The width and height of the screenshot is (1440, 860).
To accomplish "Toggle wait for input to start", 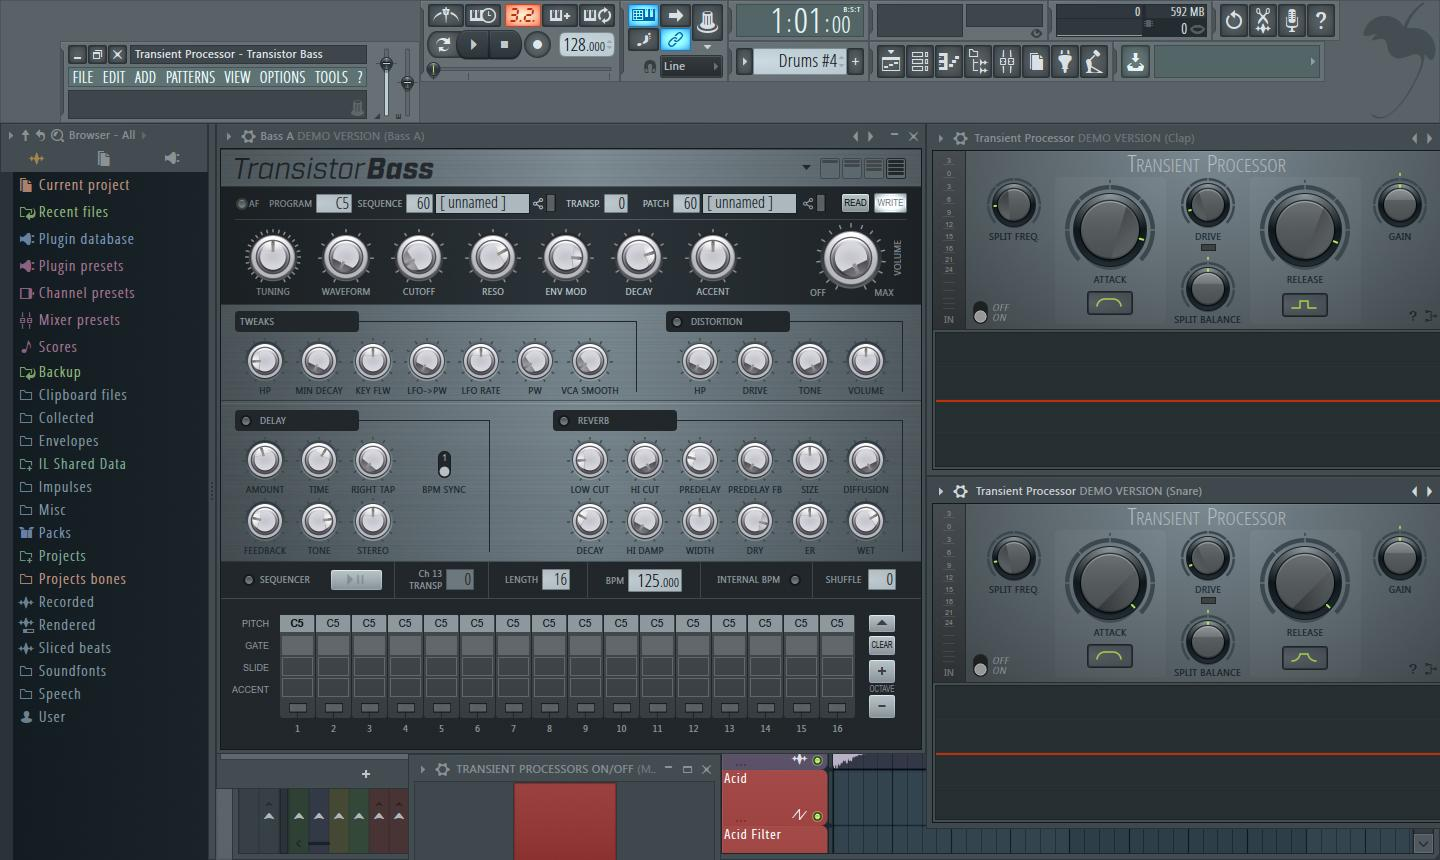I will point(483,15).
